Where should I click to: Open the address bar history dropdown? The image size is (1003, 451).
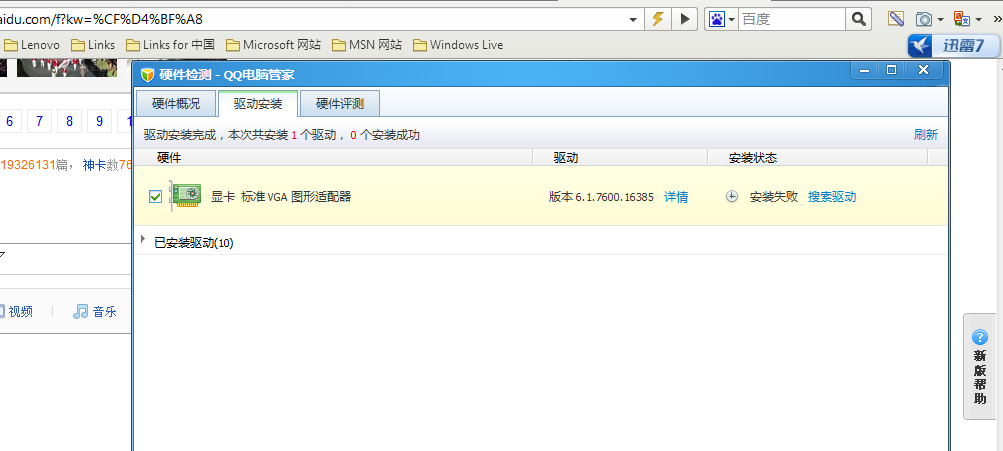pyautogui.click(x=633, y=19)
